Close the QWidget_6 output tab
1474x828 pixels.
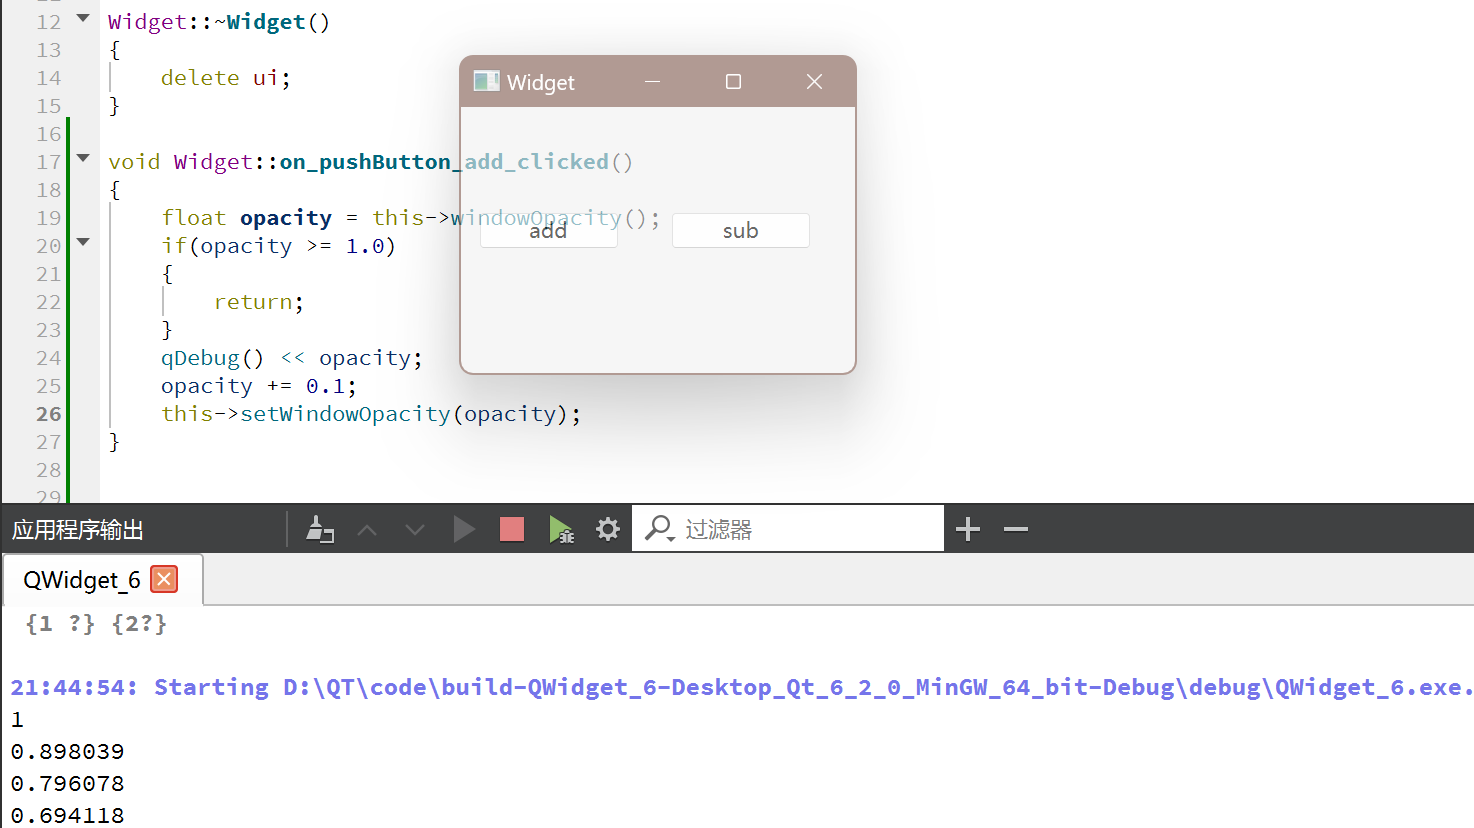164,579
